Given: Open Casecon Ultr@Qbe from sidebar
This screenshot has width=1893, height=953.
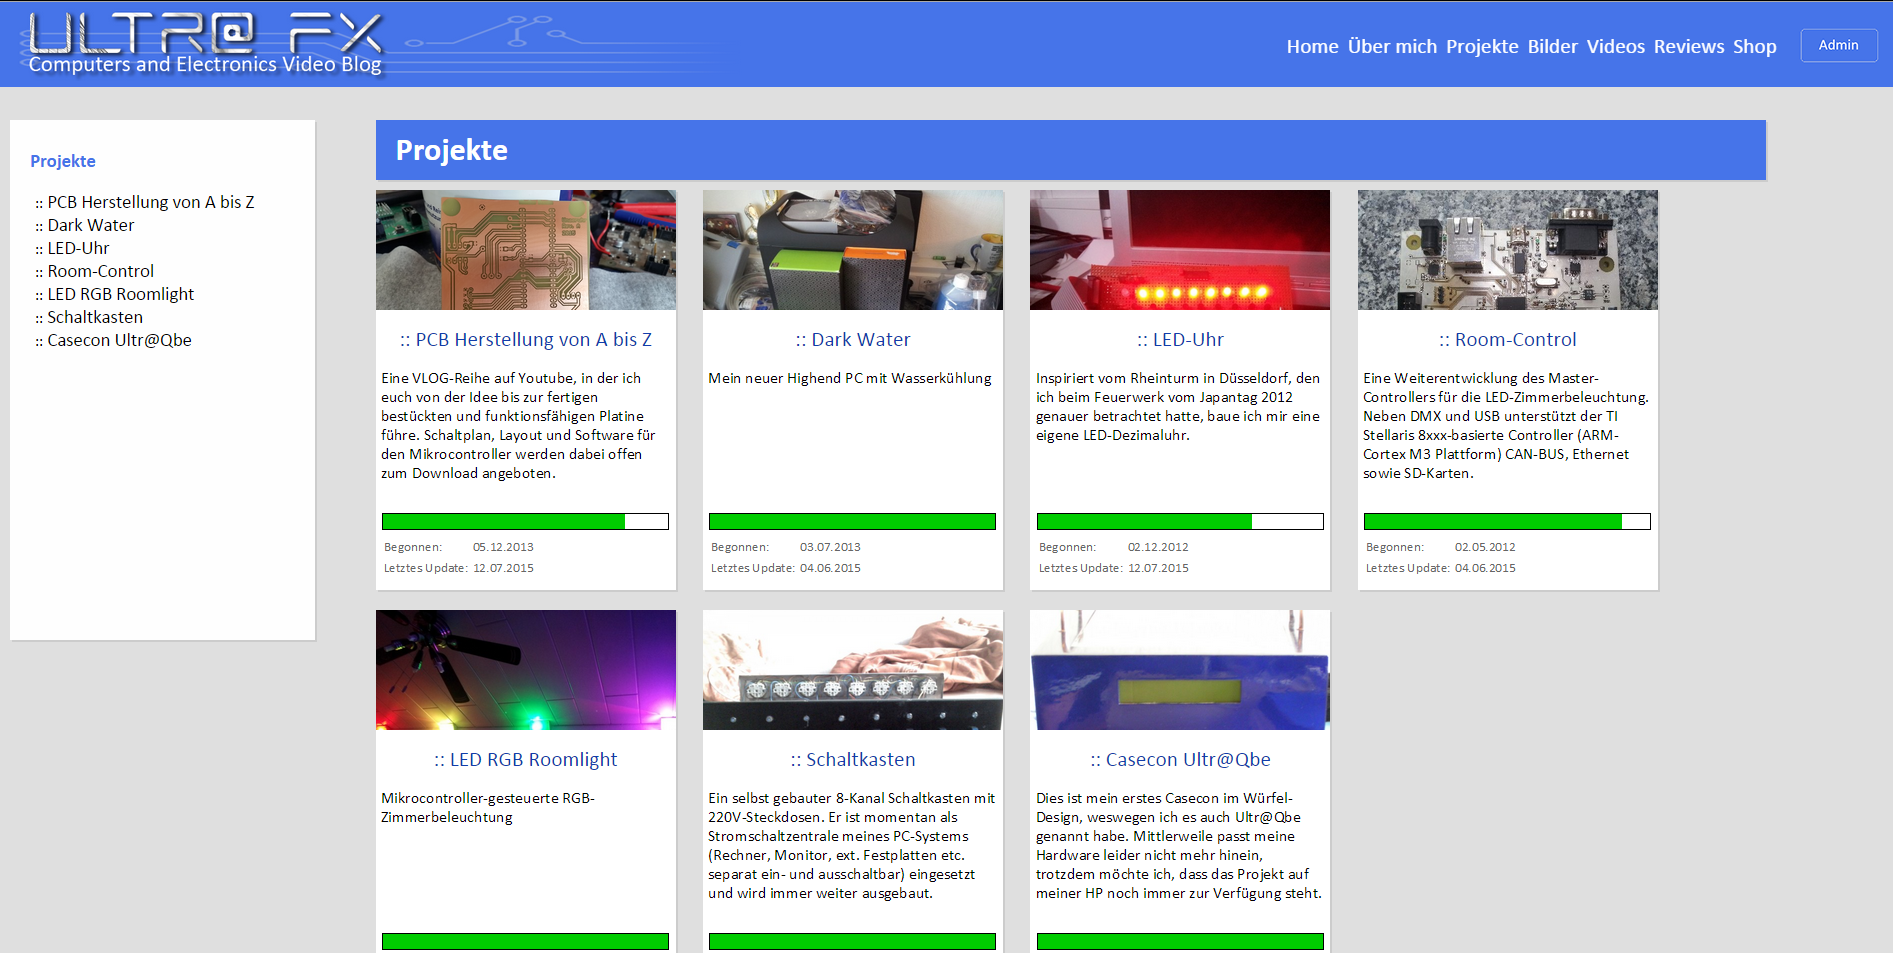Looking at the screenshot, I should coord(119,340).
